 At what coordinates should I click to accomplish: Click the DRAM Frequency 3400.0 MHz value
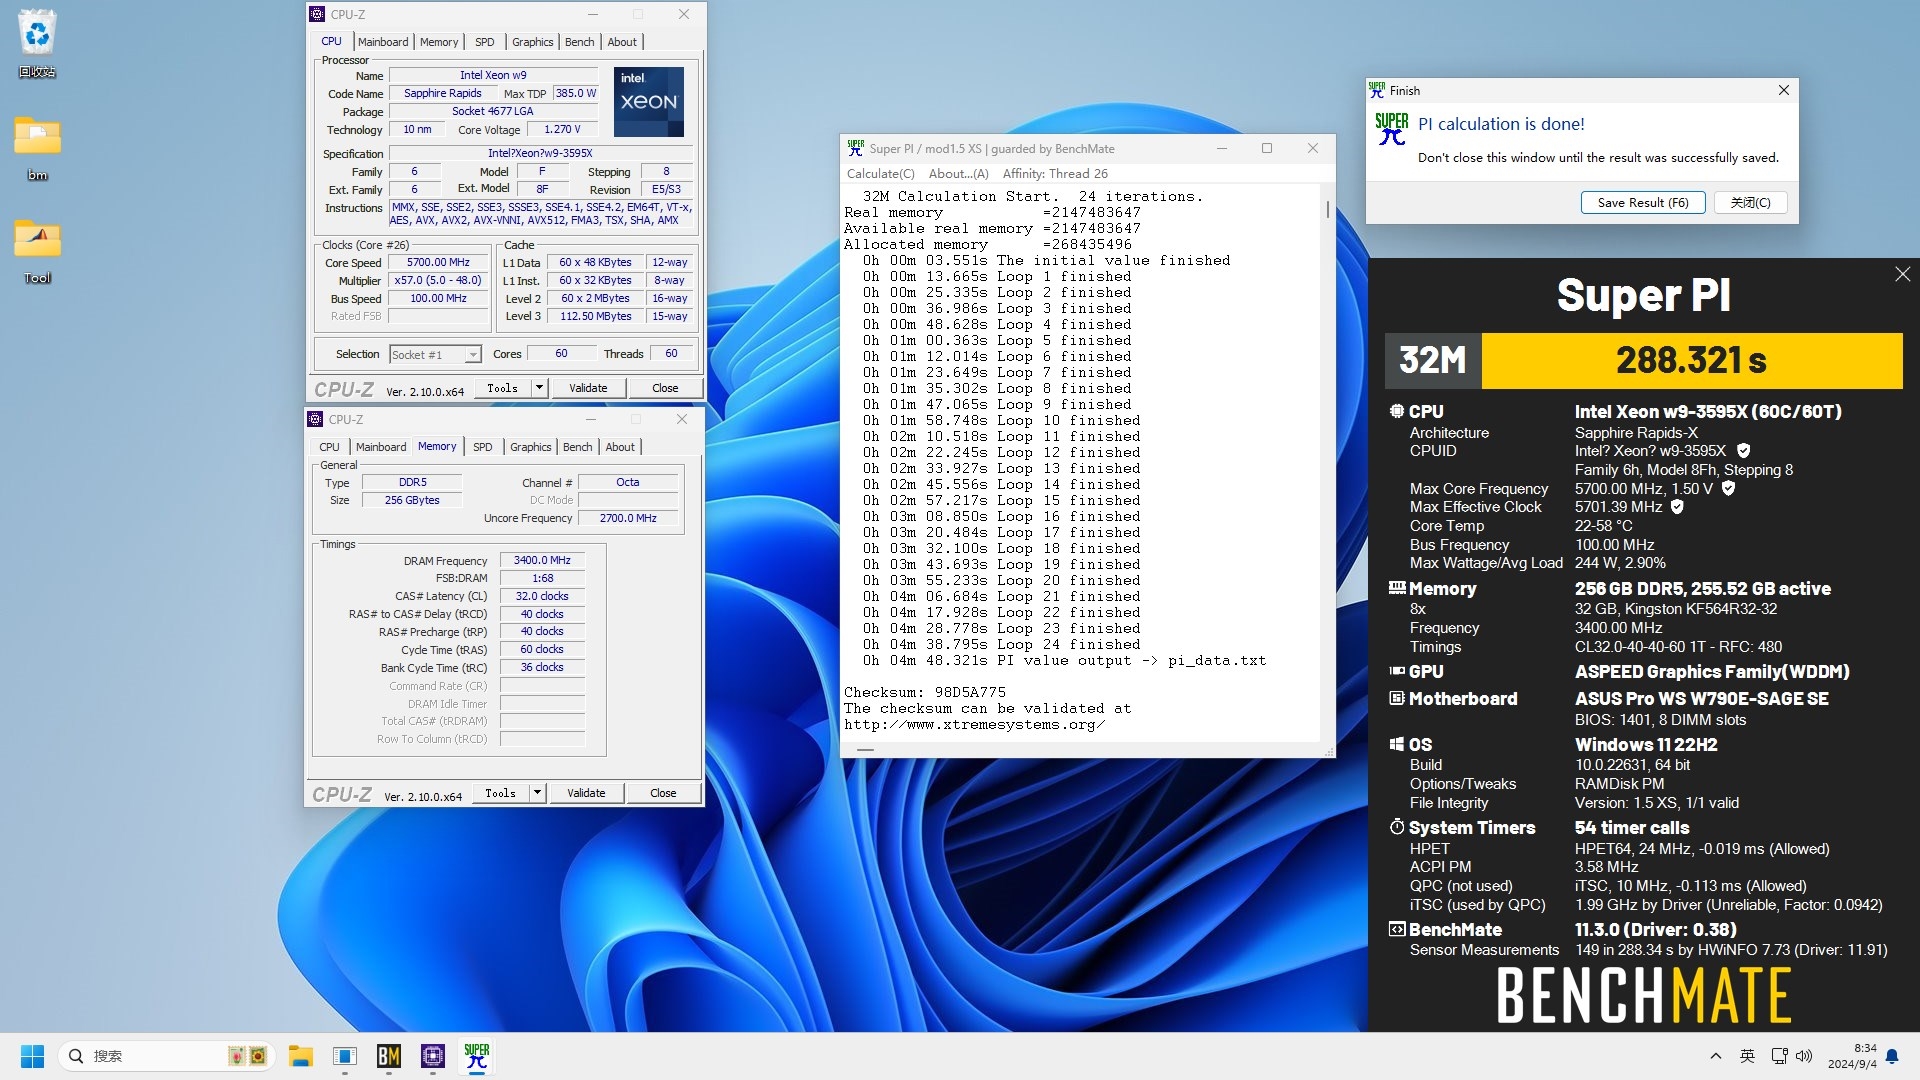pos(542,561)
